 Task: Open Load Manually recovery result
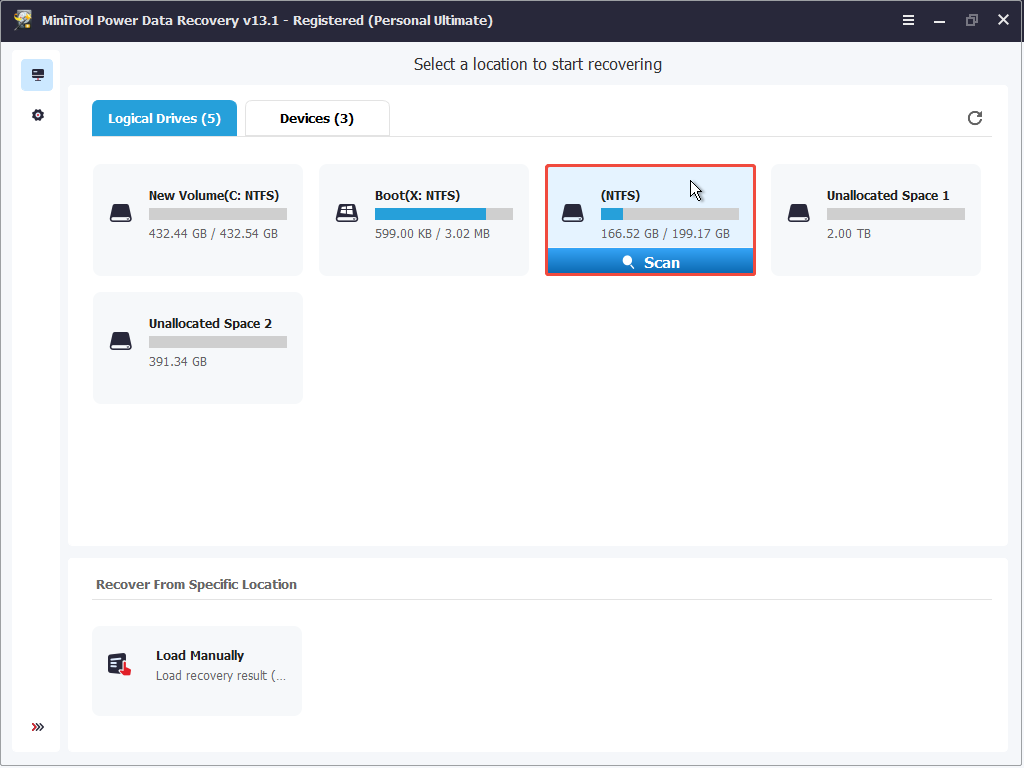point(197,671)
